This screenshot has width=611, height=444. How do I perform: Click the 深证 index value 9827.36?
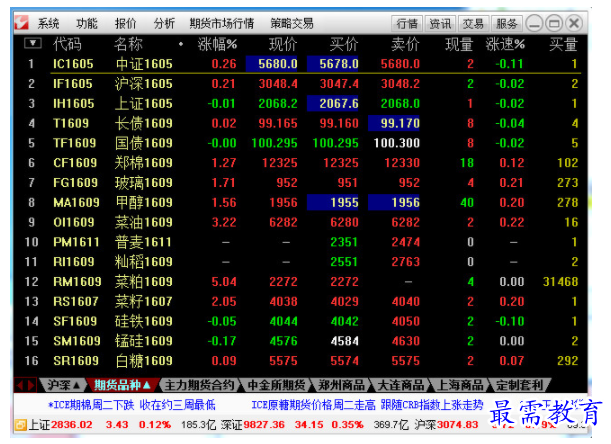pos(264,425)
